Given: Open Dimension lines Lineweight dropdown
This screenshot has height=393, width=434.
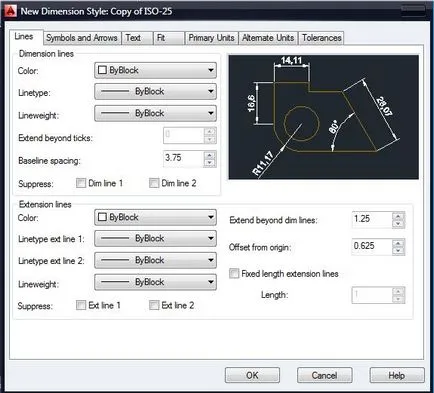Looking at the screenshot, I should click(155, 113).
